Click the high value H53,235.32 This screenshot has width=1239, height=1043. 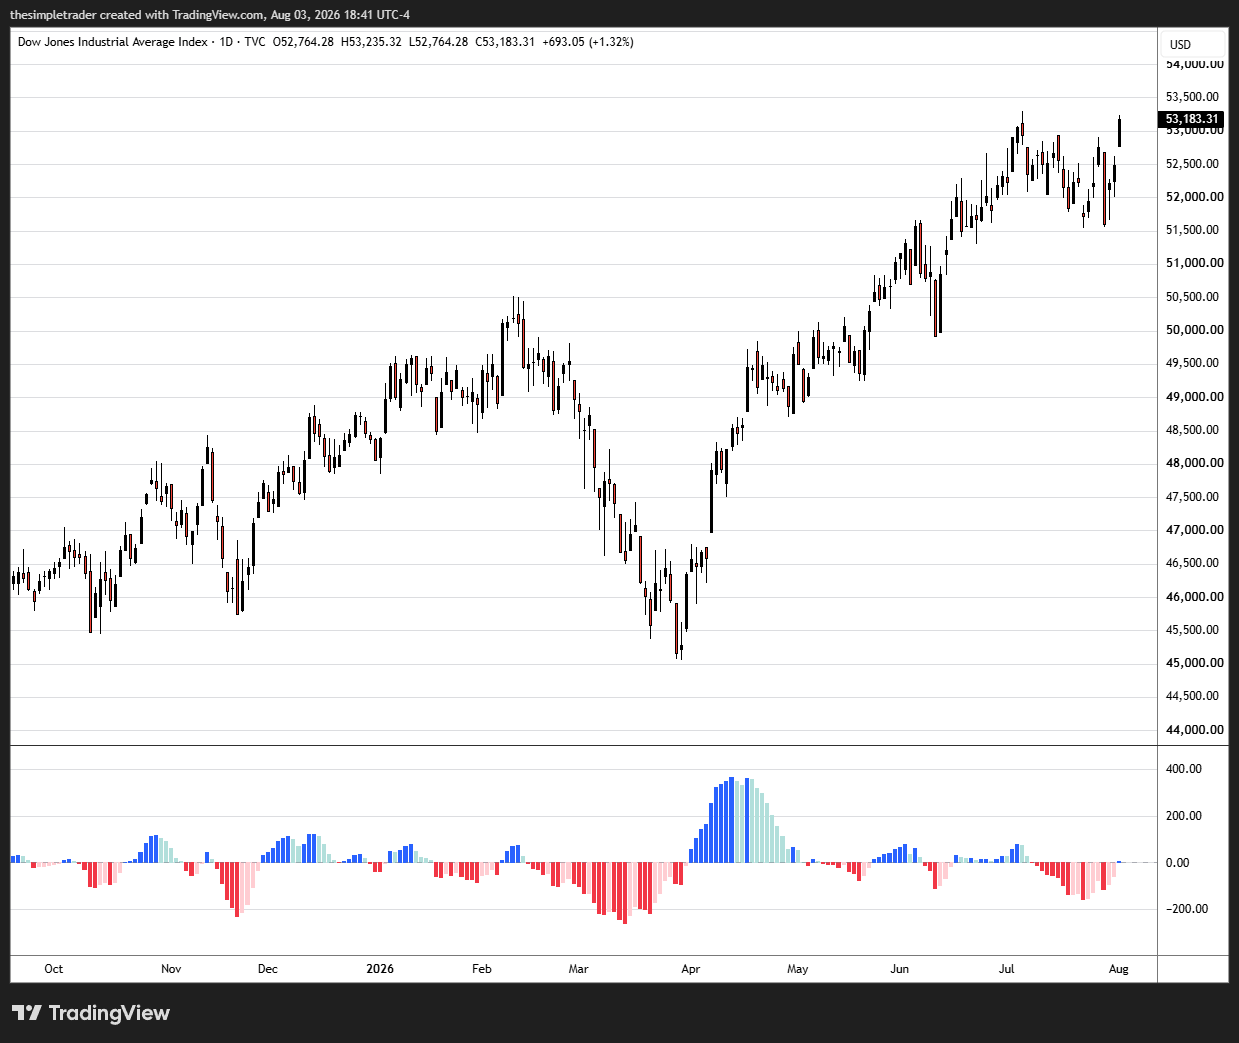tap(371, 42)
